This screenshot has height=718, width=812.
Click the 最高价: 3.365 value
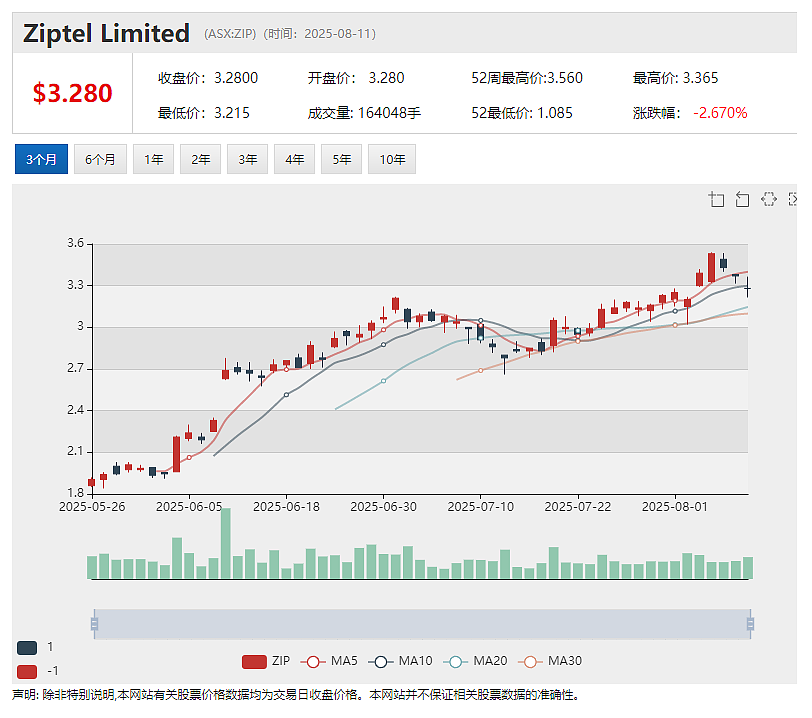pos(675,78)
